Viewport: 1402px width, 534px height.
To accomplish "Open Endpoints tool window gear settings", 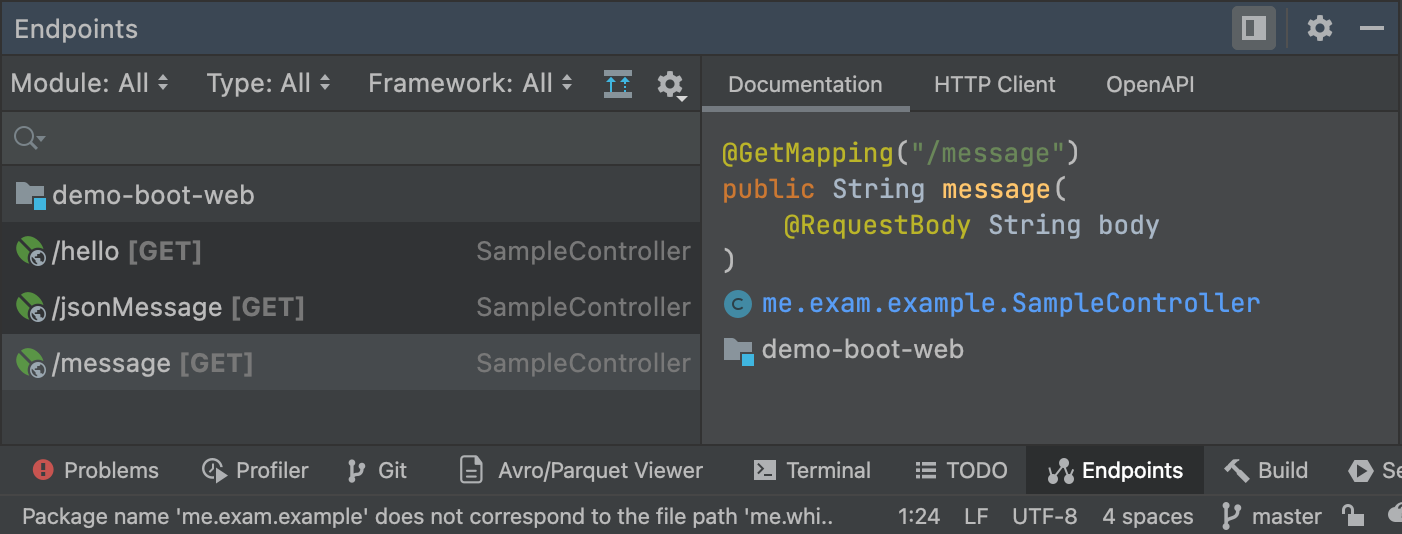I will (1320, 28).
